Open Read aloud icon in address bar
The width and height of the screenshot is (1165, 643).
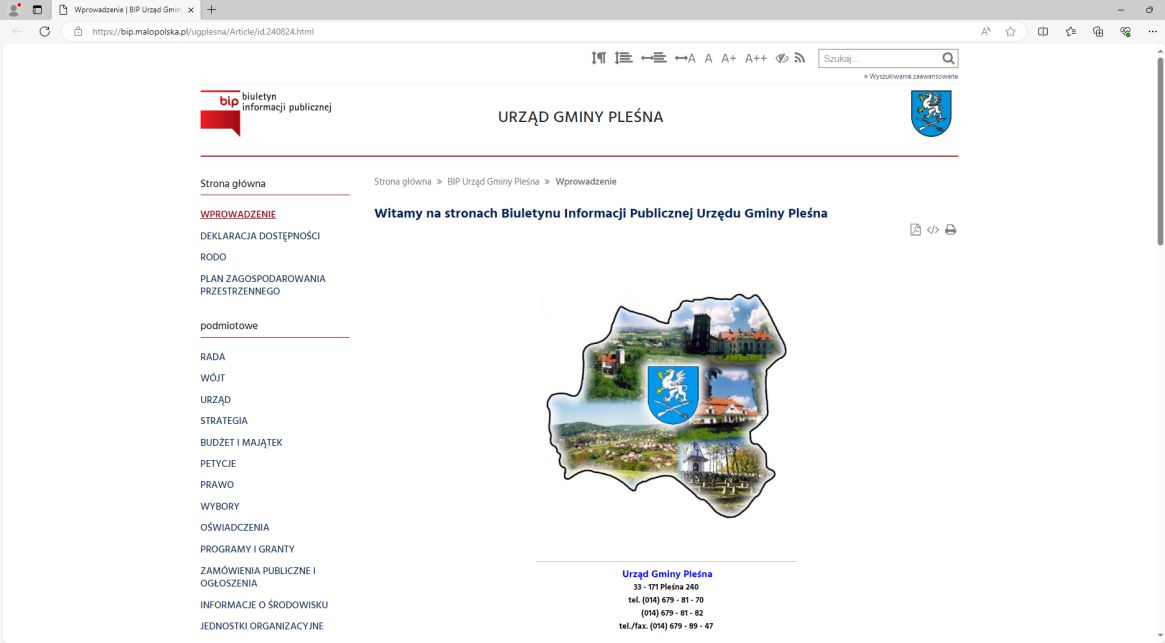[x=985, y=31]
